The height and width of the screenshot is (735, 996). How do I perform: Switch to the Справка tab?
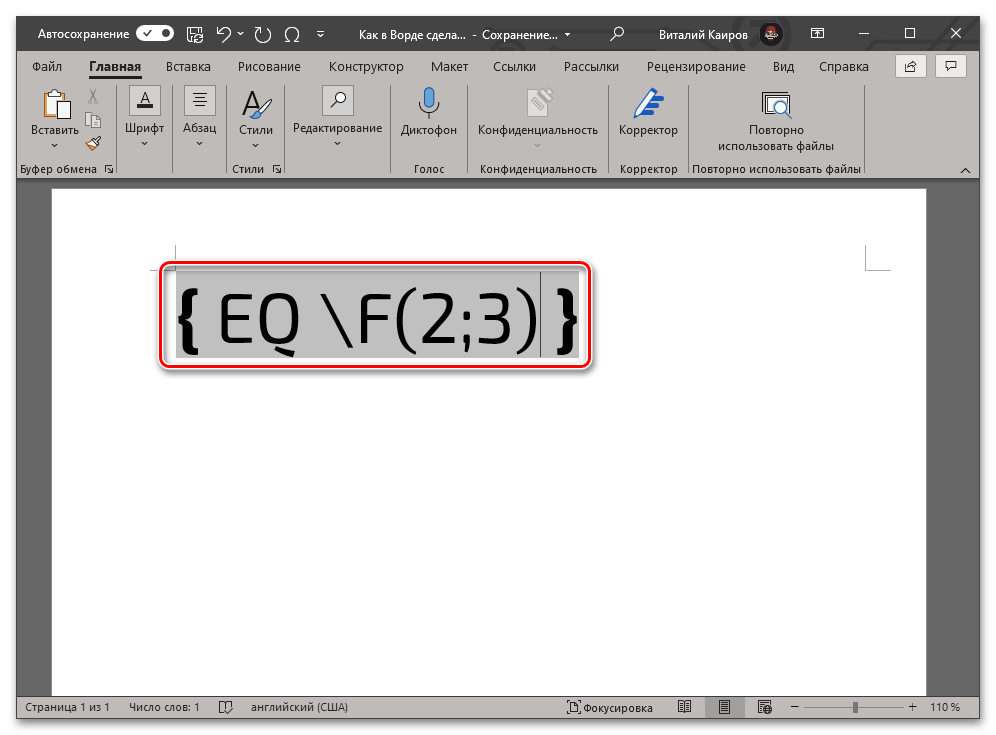[844, 66]
